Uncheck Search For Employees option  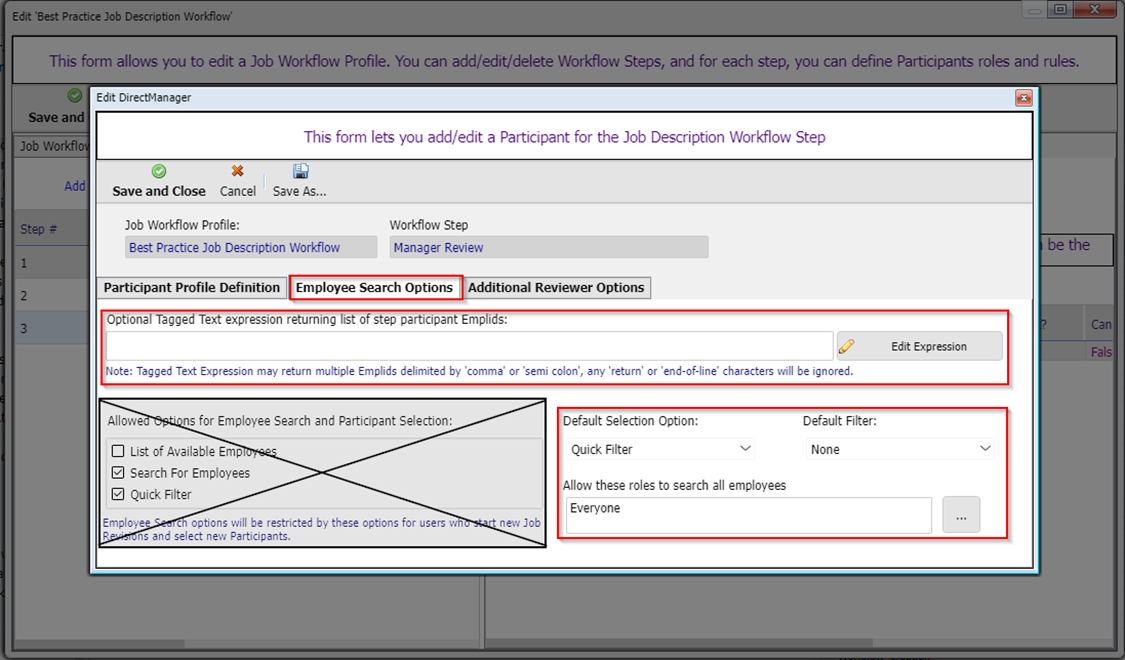119,473
